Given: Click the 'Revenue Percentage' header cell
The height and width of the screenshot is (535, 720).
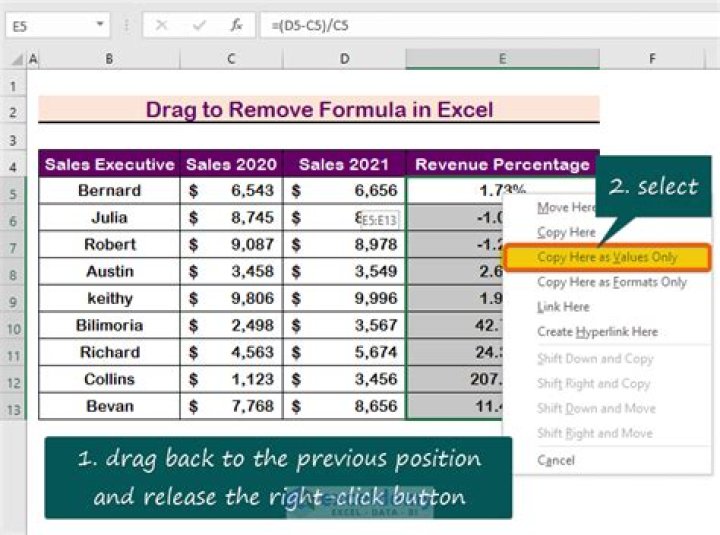Looking at the screenshot, I should point(502,164).
